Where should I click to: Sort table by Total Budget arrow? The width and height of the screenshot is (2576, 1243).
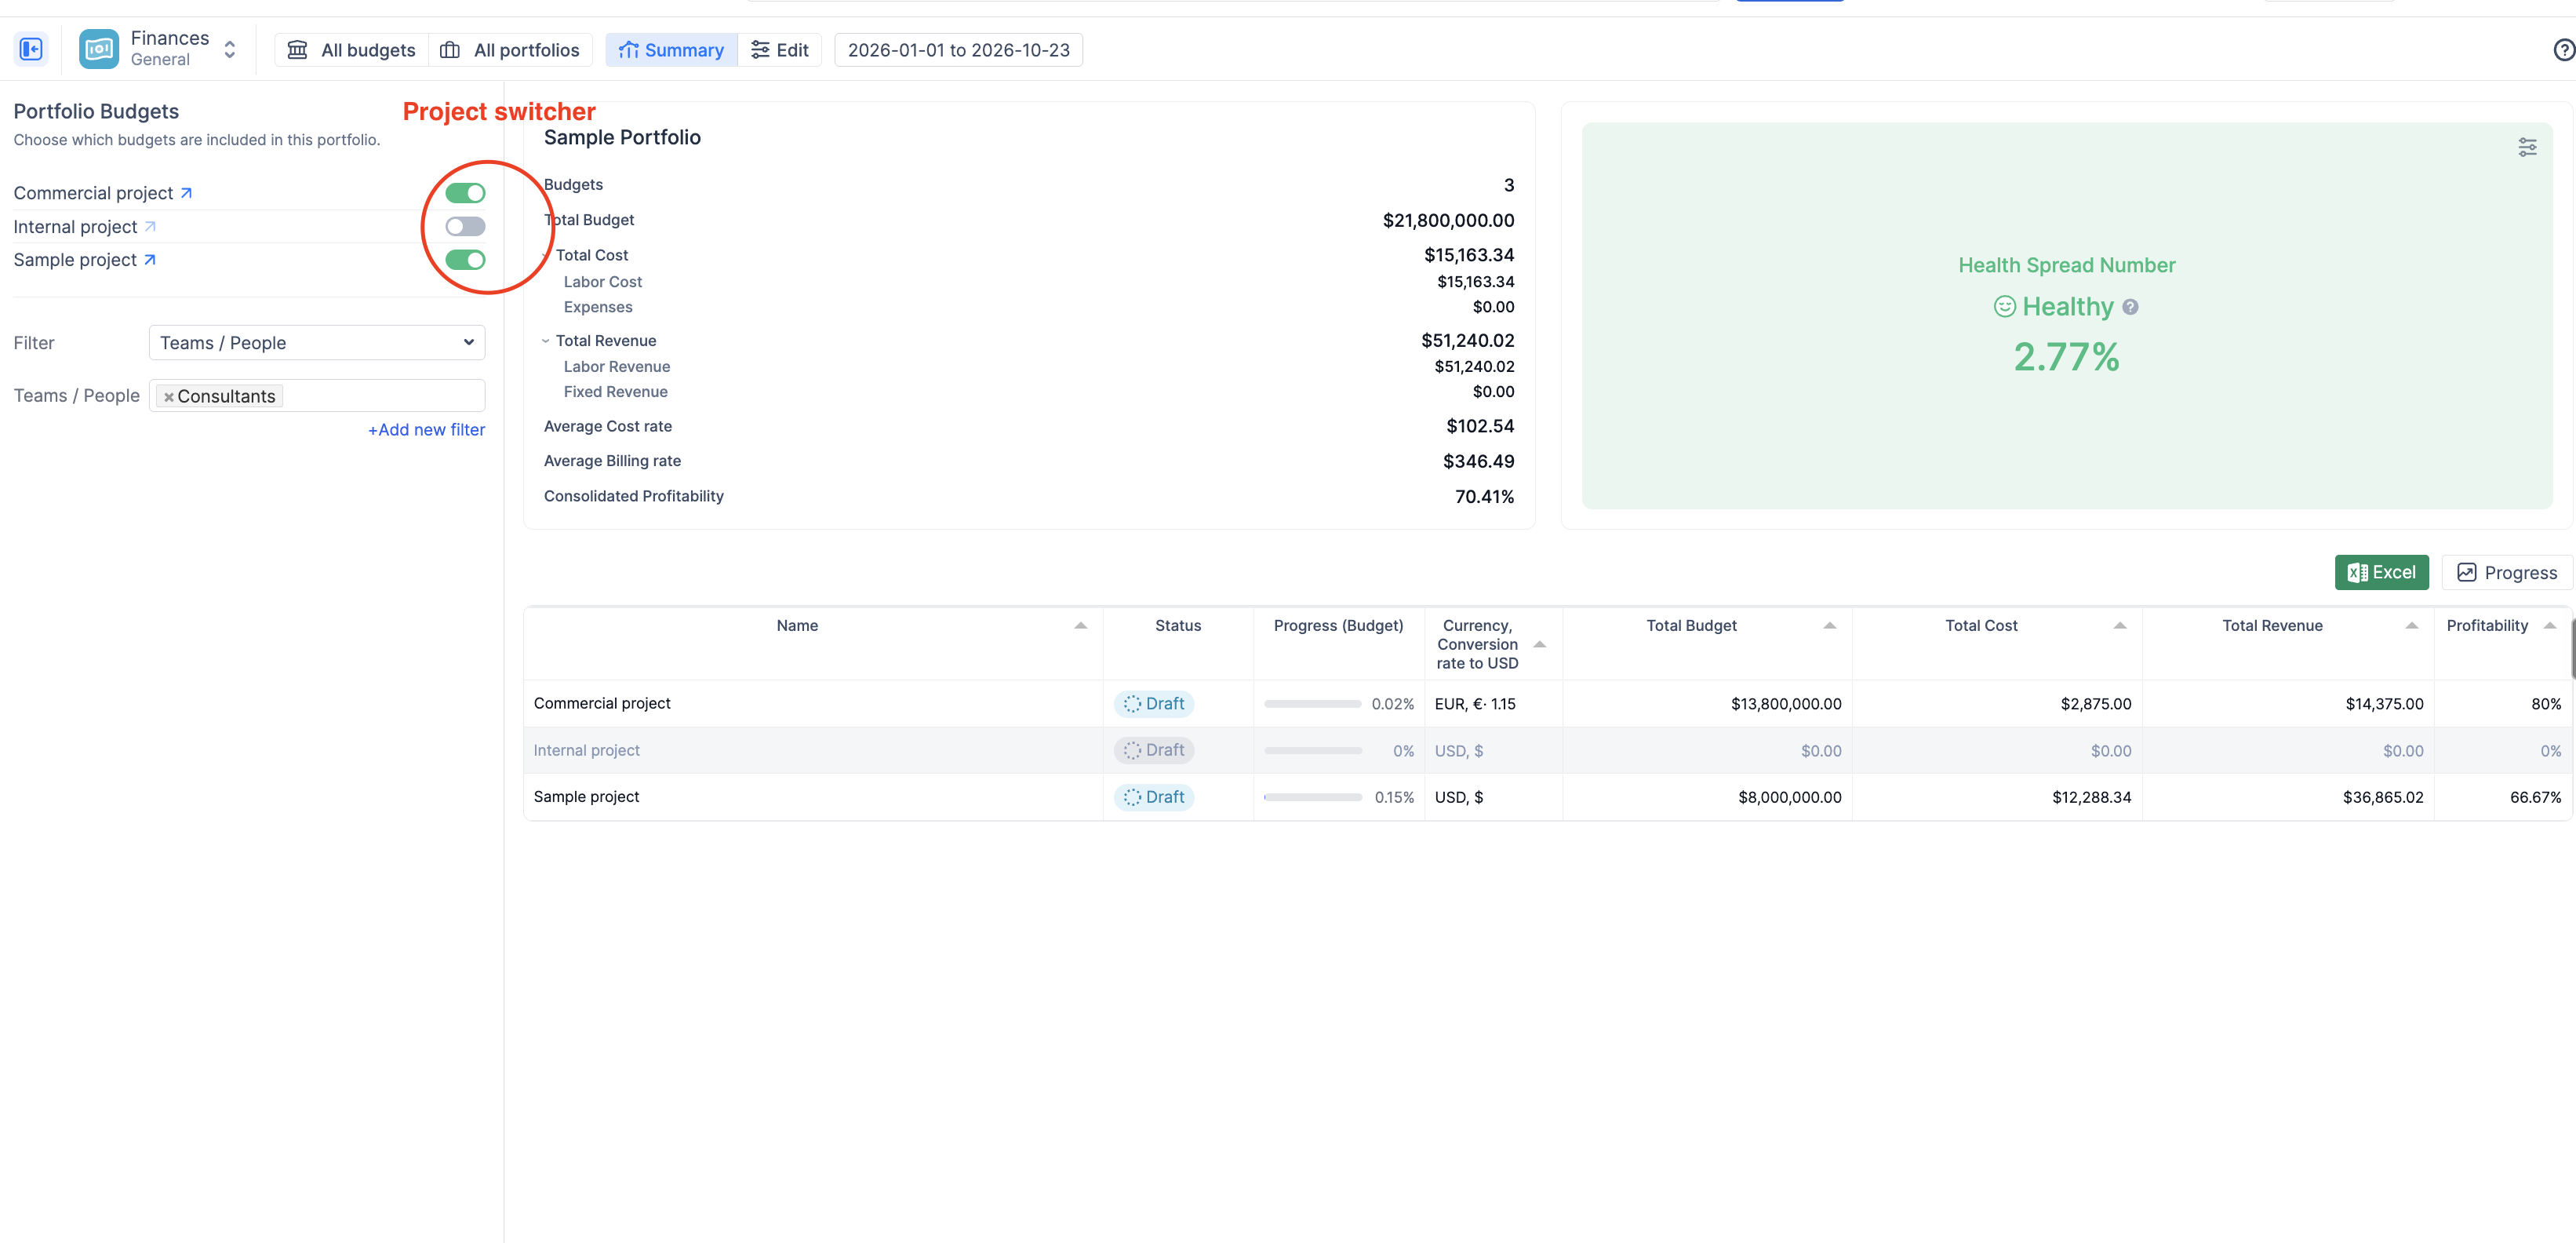(x=1829, y=626)
